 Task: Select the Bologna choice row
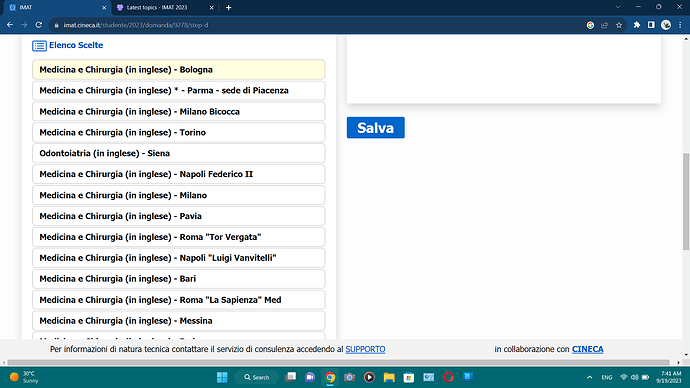coord(179,70)
